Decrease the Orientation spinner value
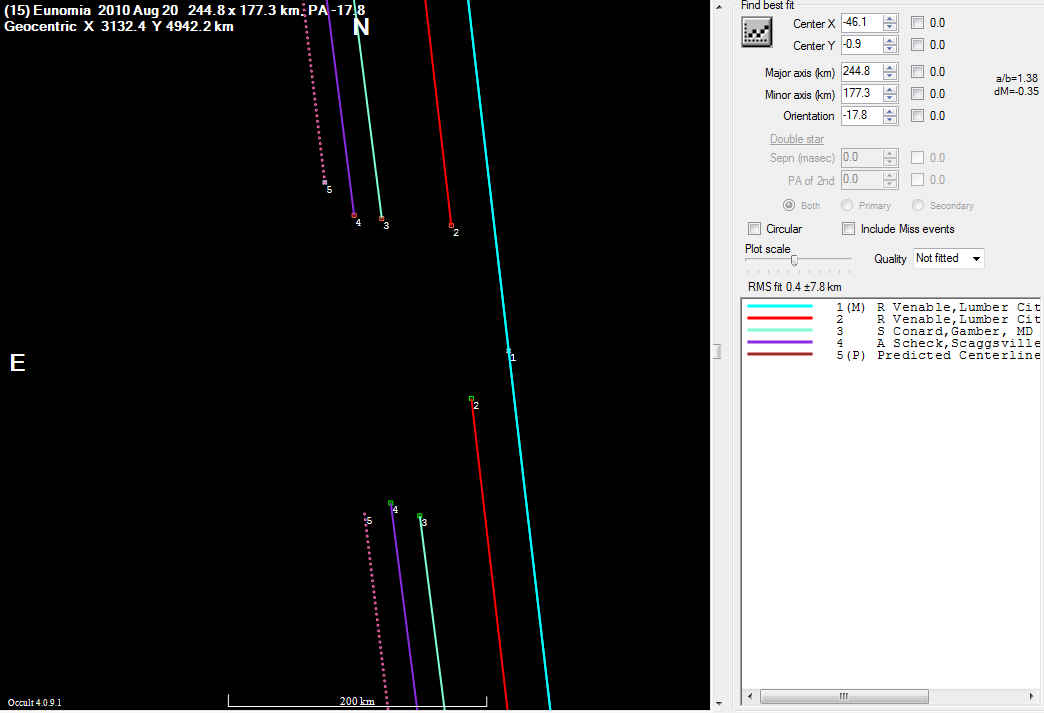The height and width of the screenshot is (713, 1044). [x=890, y=120]
